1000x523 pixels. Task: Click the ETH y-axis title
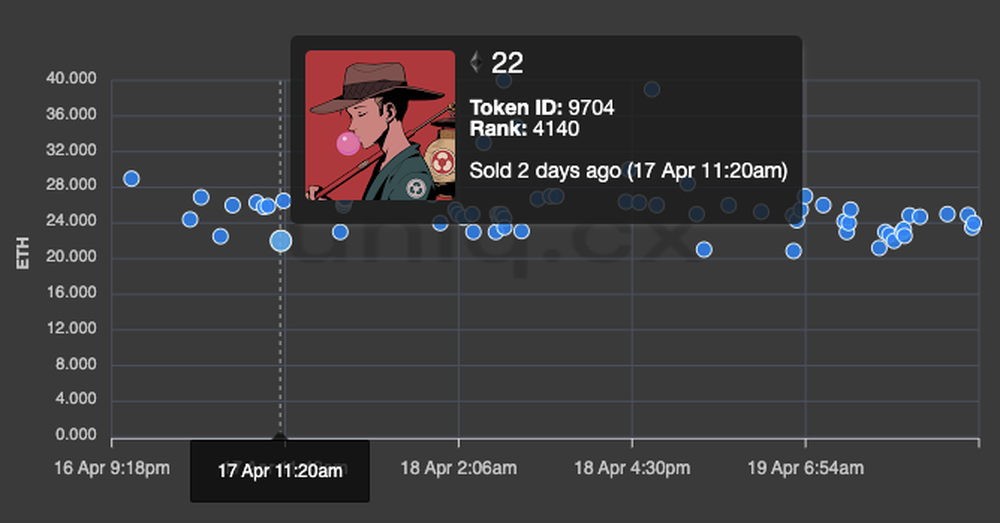24,255
